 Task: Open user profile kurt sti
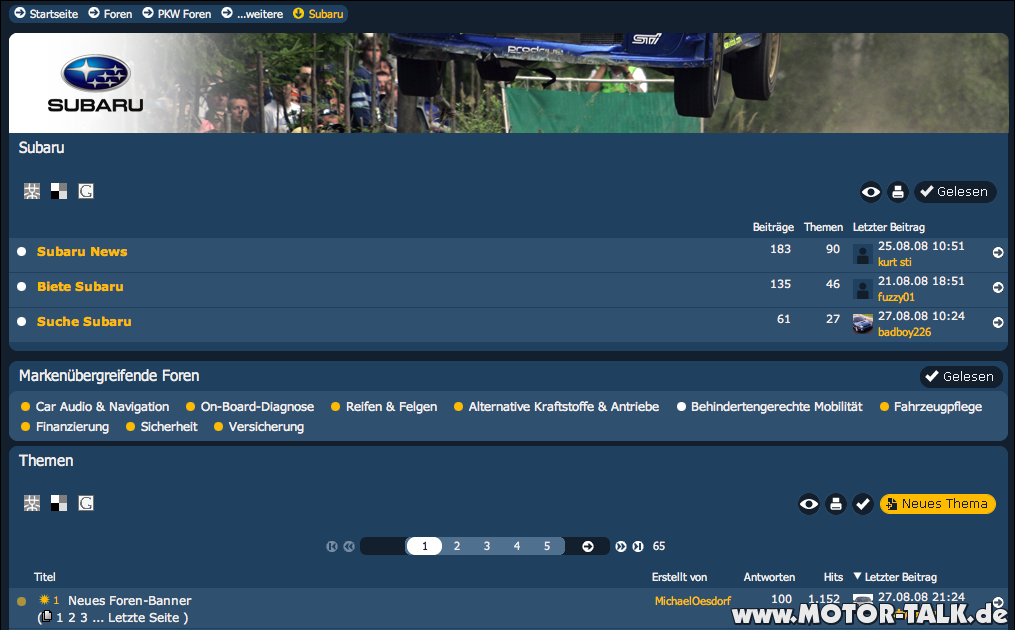pos(895,262)
